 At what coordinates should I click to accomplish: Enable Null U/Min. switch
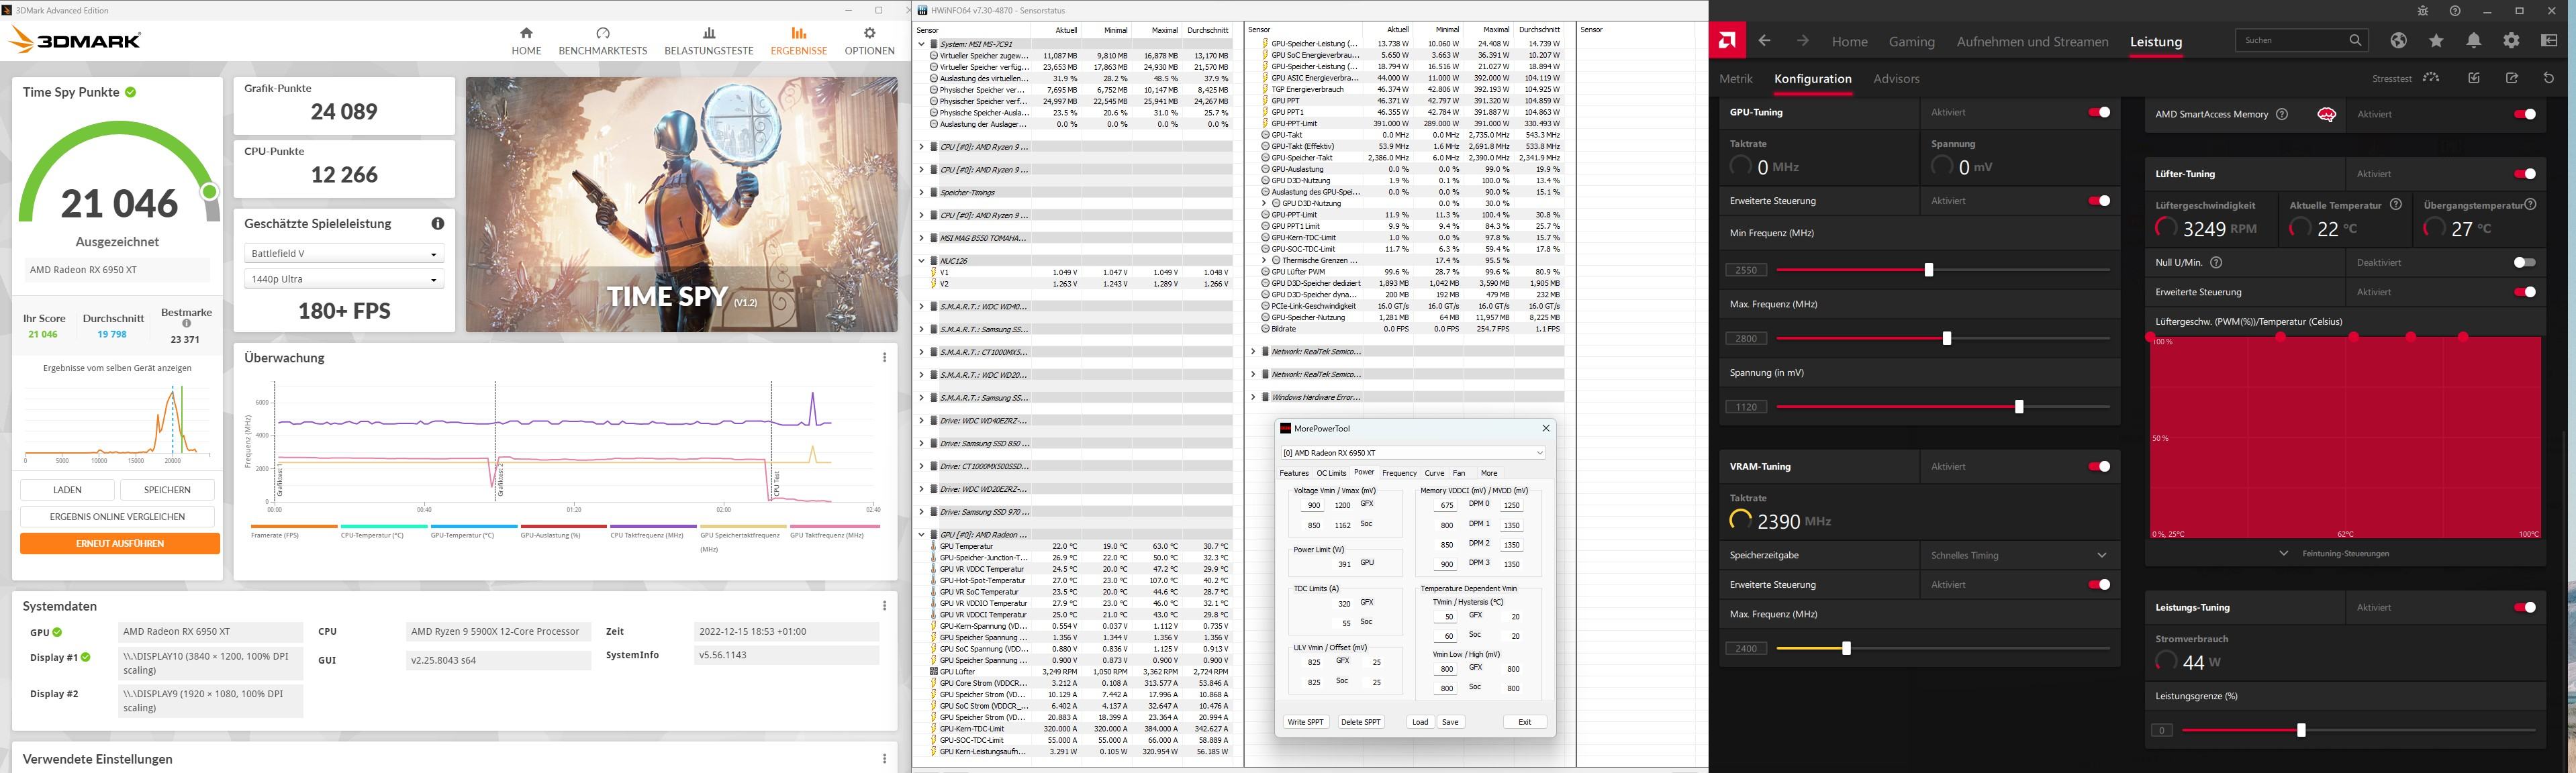point(2524,262)
